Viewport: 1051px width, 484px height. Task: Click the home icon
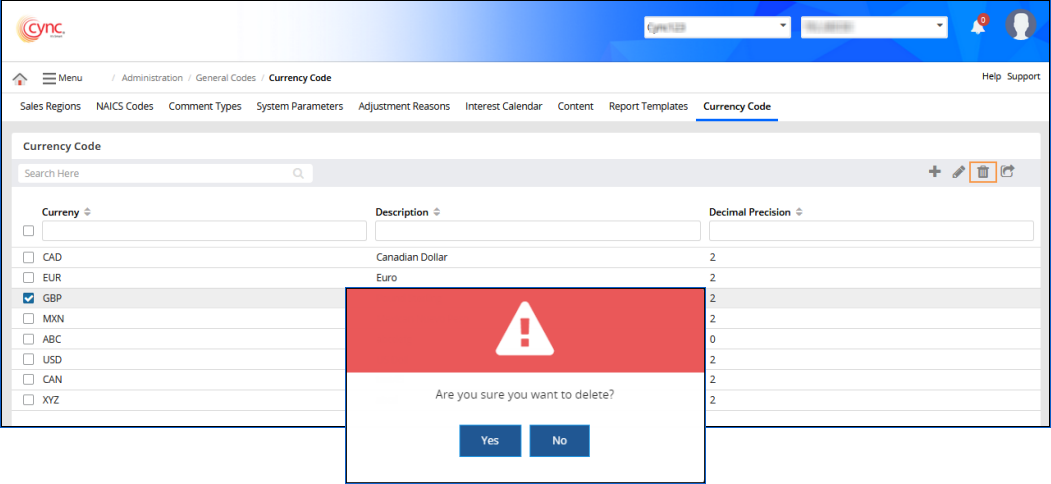pyautogui.click(x=20, y=78)
